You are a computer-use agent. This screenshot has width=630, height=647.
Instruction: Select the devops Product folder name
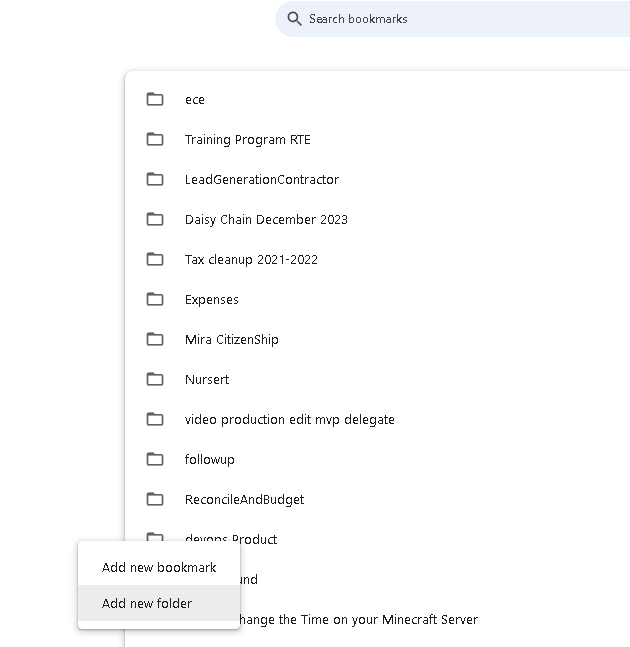[x=231, y=538]
